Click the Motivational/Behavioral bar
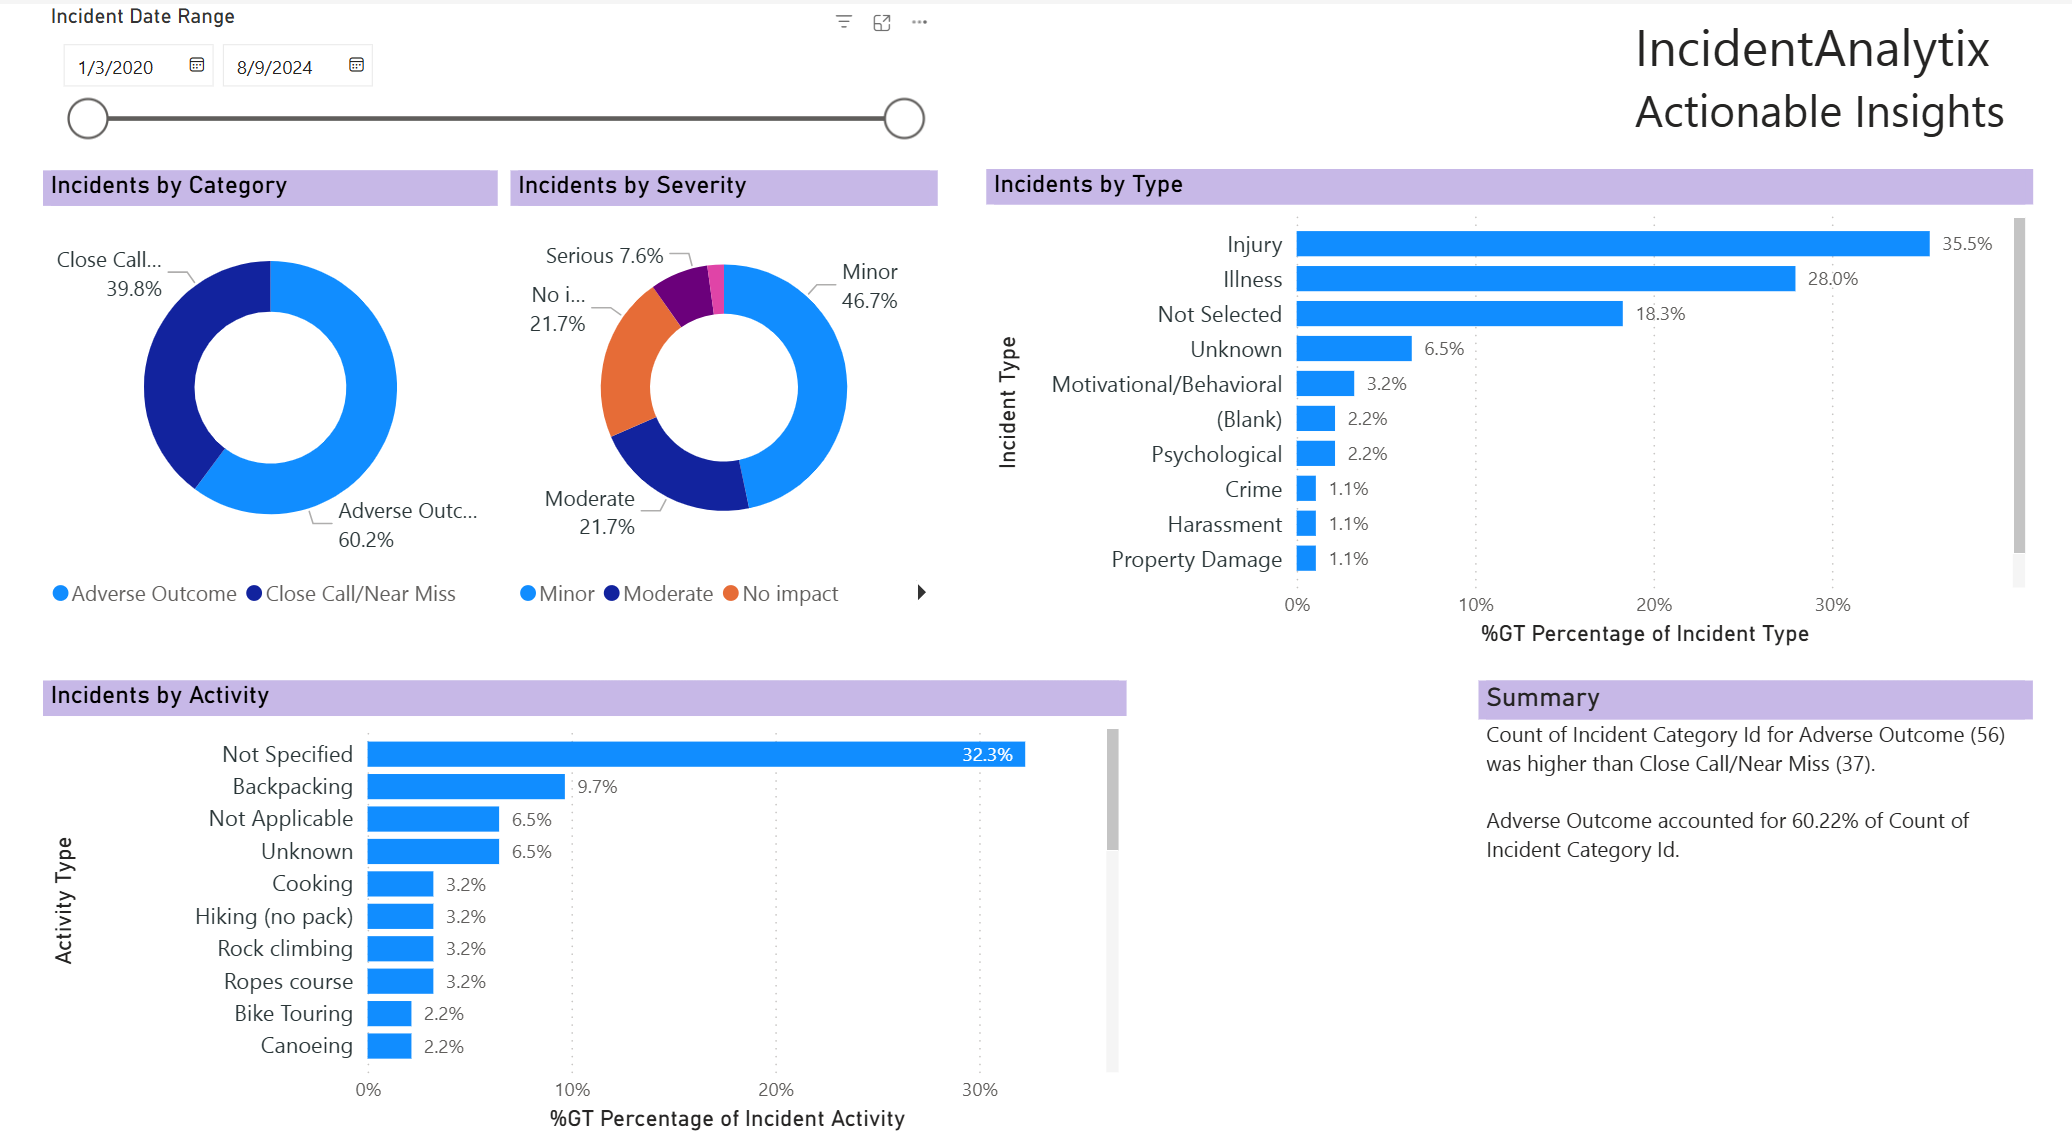The height and width of the screenshot is (1138, 2072). (1325, 384)
